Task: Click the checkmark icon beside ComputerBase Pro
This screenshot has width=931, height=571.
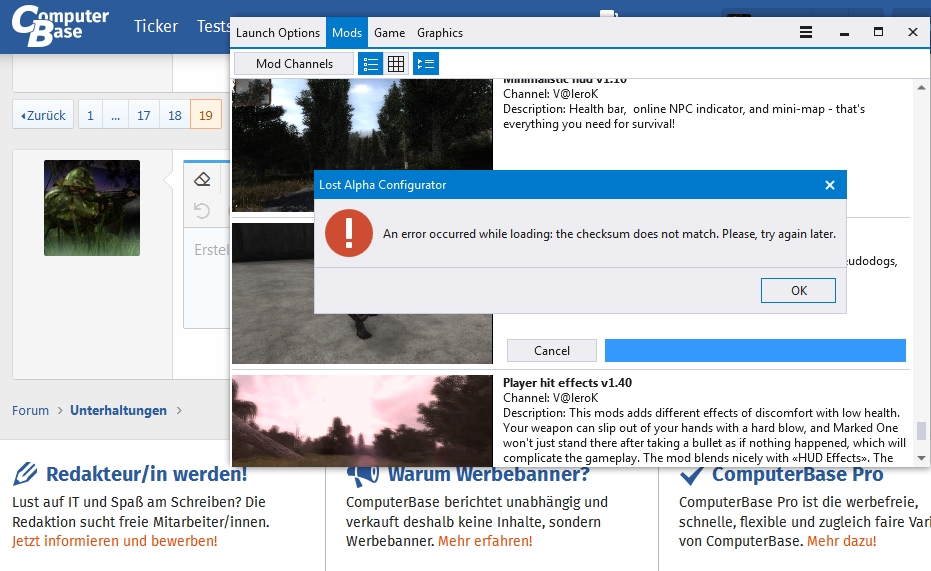Action: click(x=692, y=474)
